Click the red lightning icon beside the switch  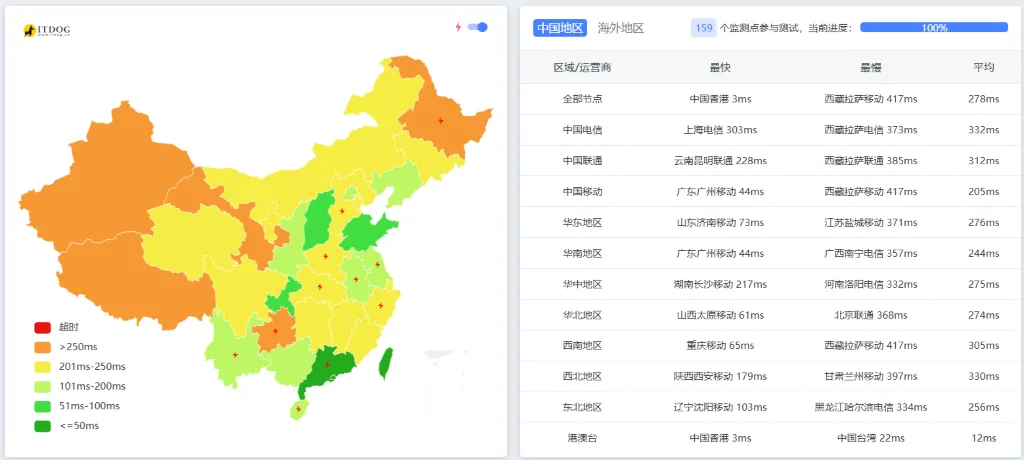click(x=458, y=27)
